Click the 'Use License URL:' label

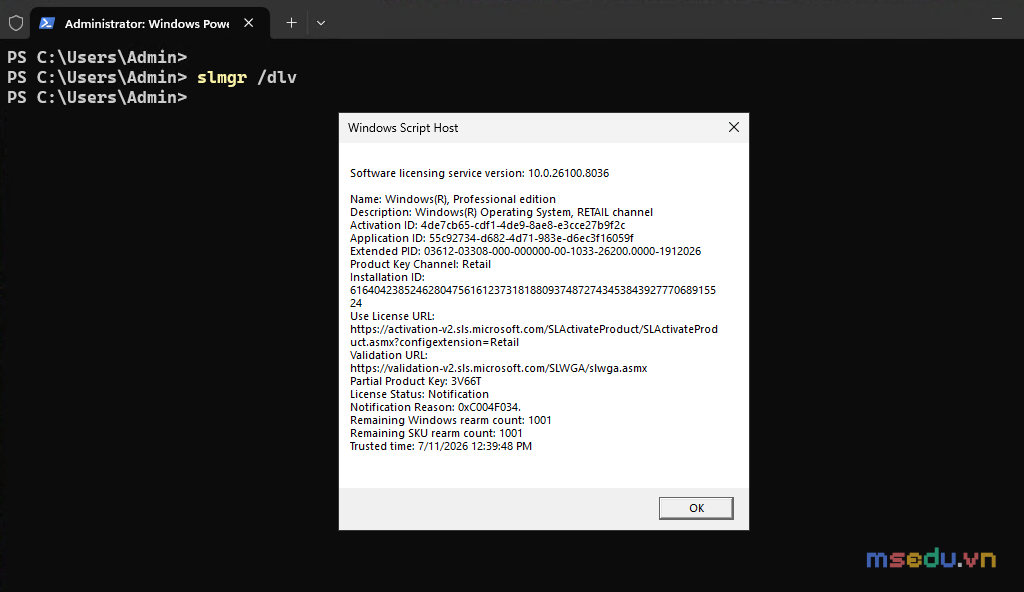click(x=392, y=316)
